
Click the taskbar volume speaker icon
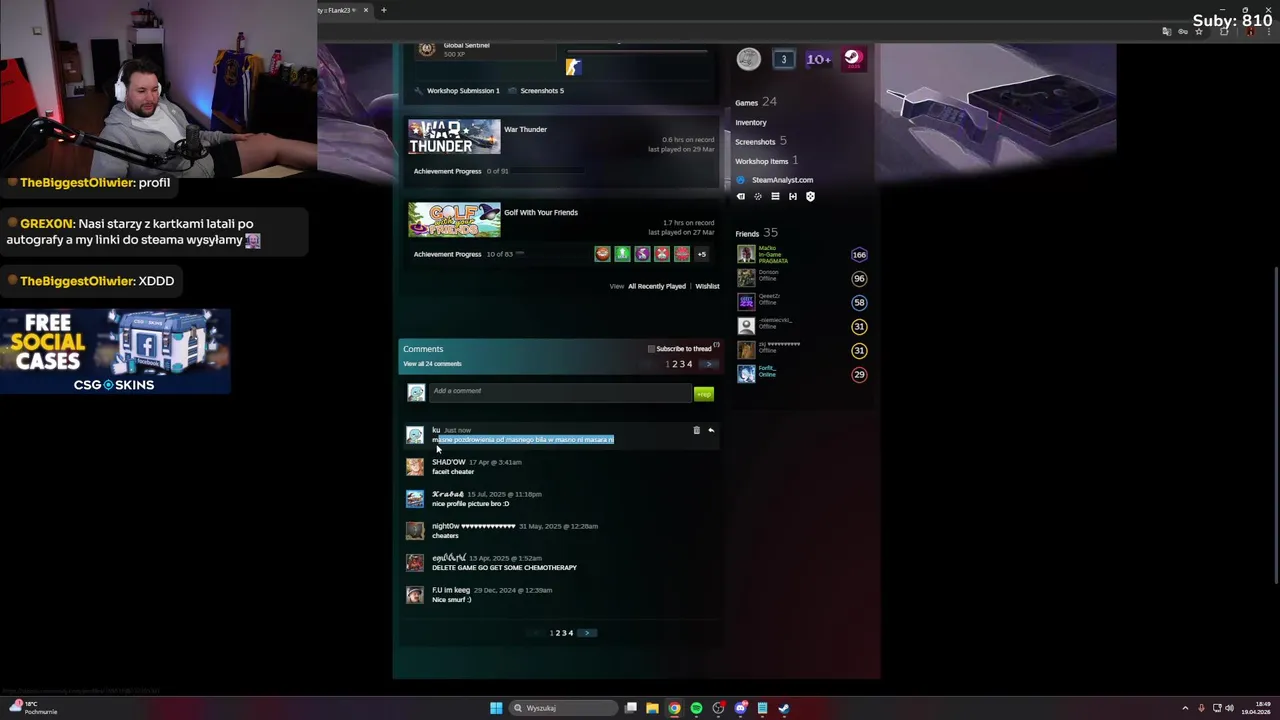point(1229,708)
